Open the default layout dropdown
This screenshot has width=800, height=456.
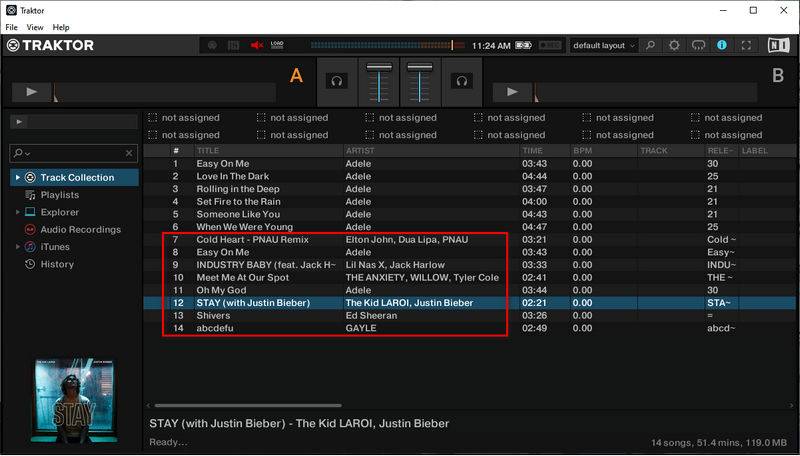tap(603, 45)
